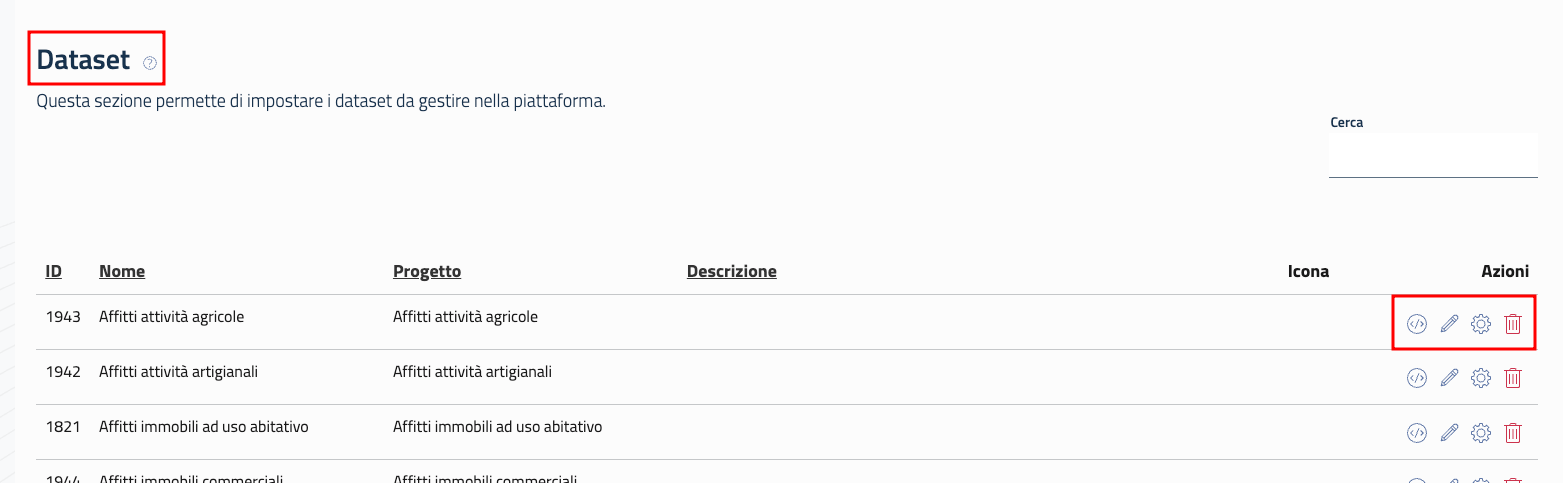Open settings gear for dataset 1942
Viewport: 1563px width, 483px height.
1481,378
